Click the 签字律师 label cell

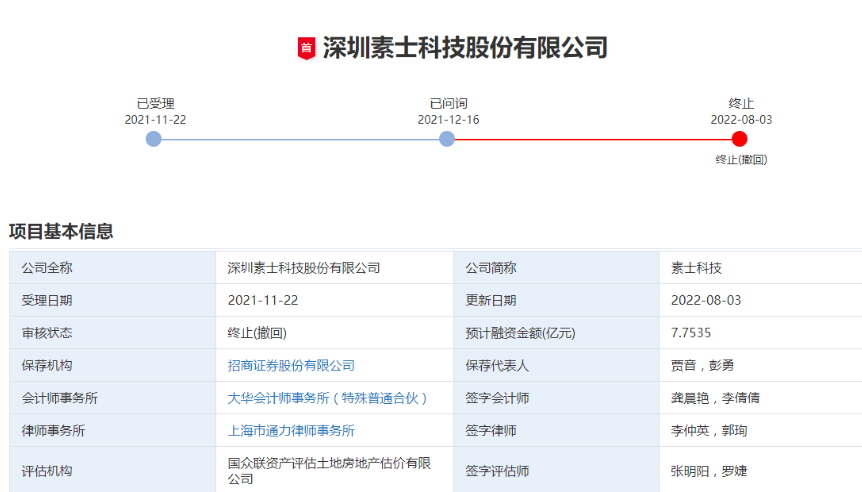coord(556,430)
